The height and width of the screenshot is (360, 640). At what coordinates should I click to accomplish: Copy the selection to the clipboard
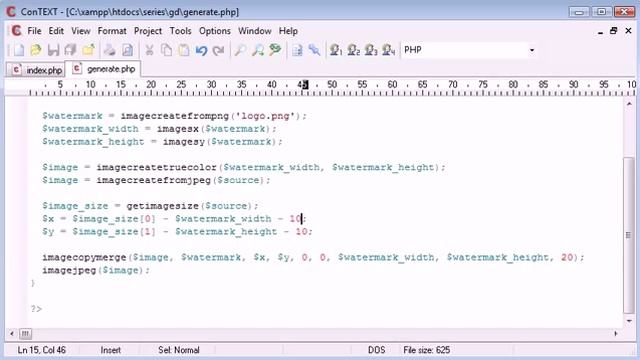point(166,50)
